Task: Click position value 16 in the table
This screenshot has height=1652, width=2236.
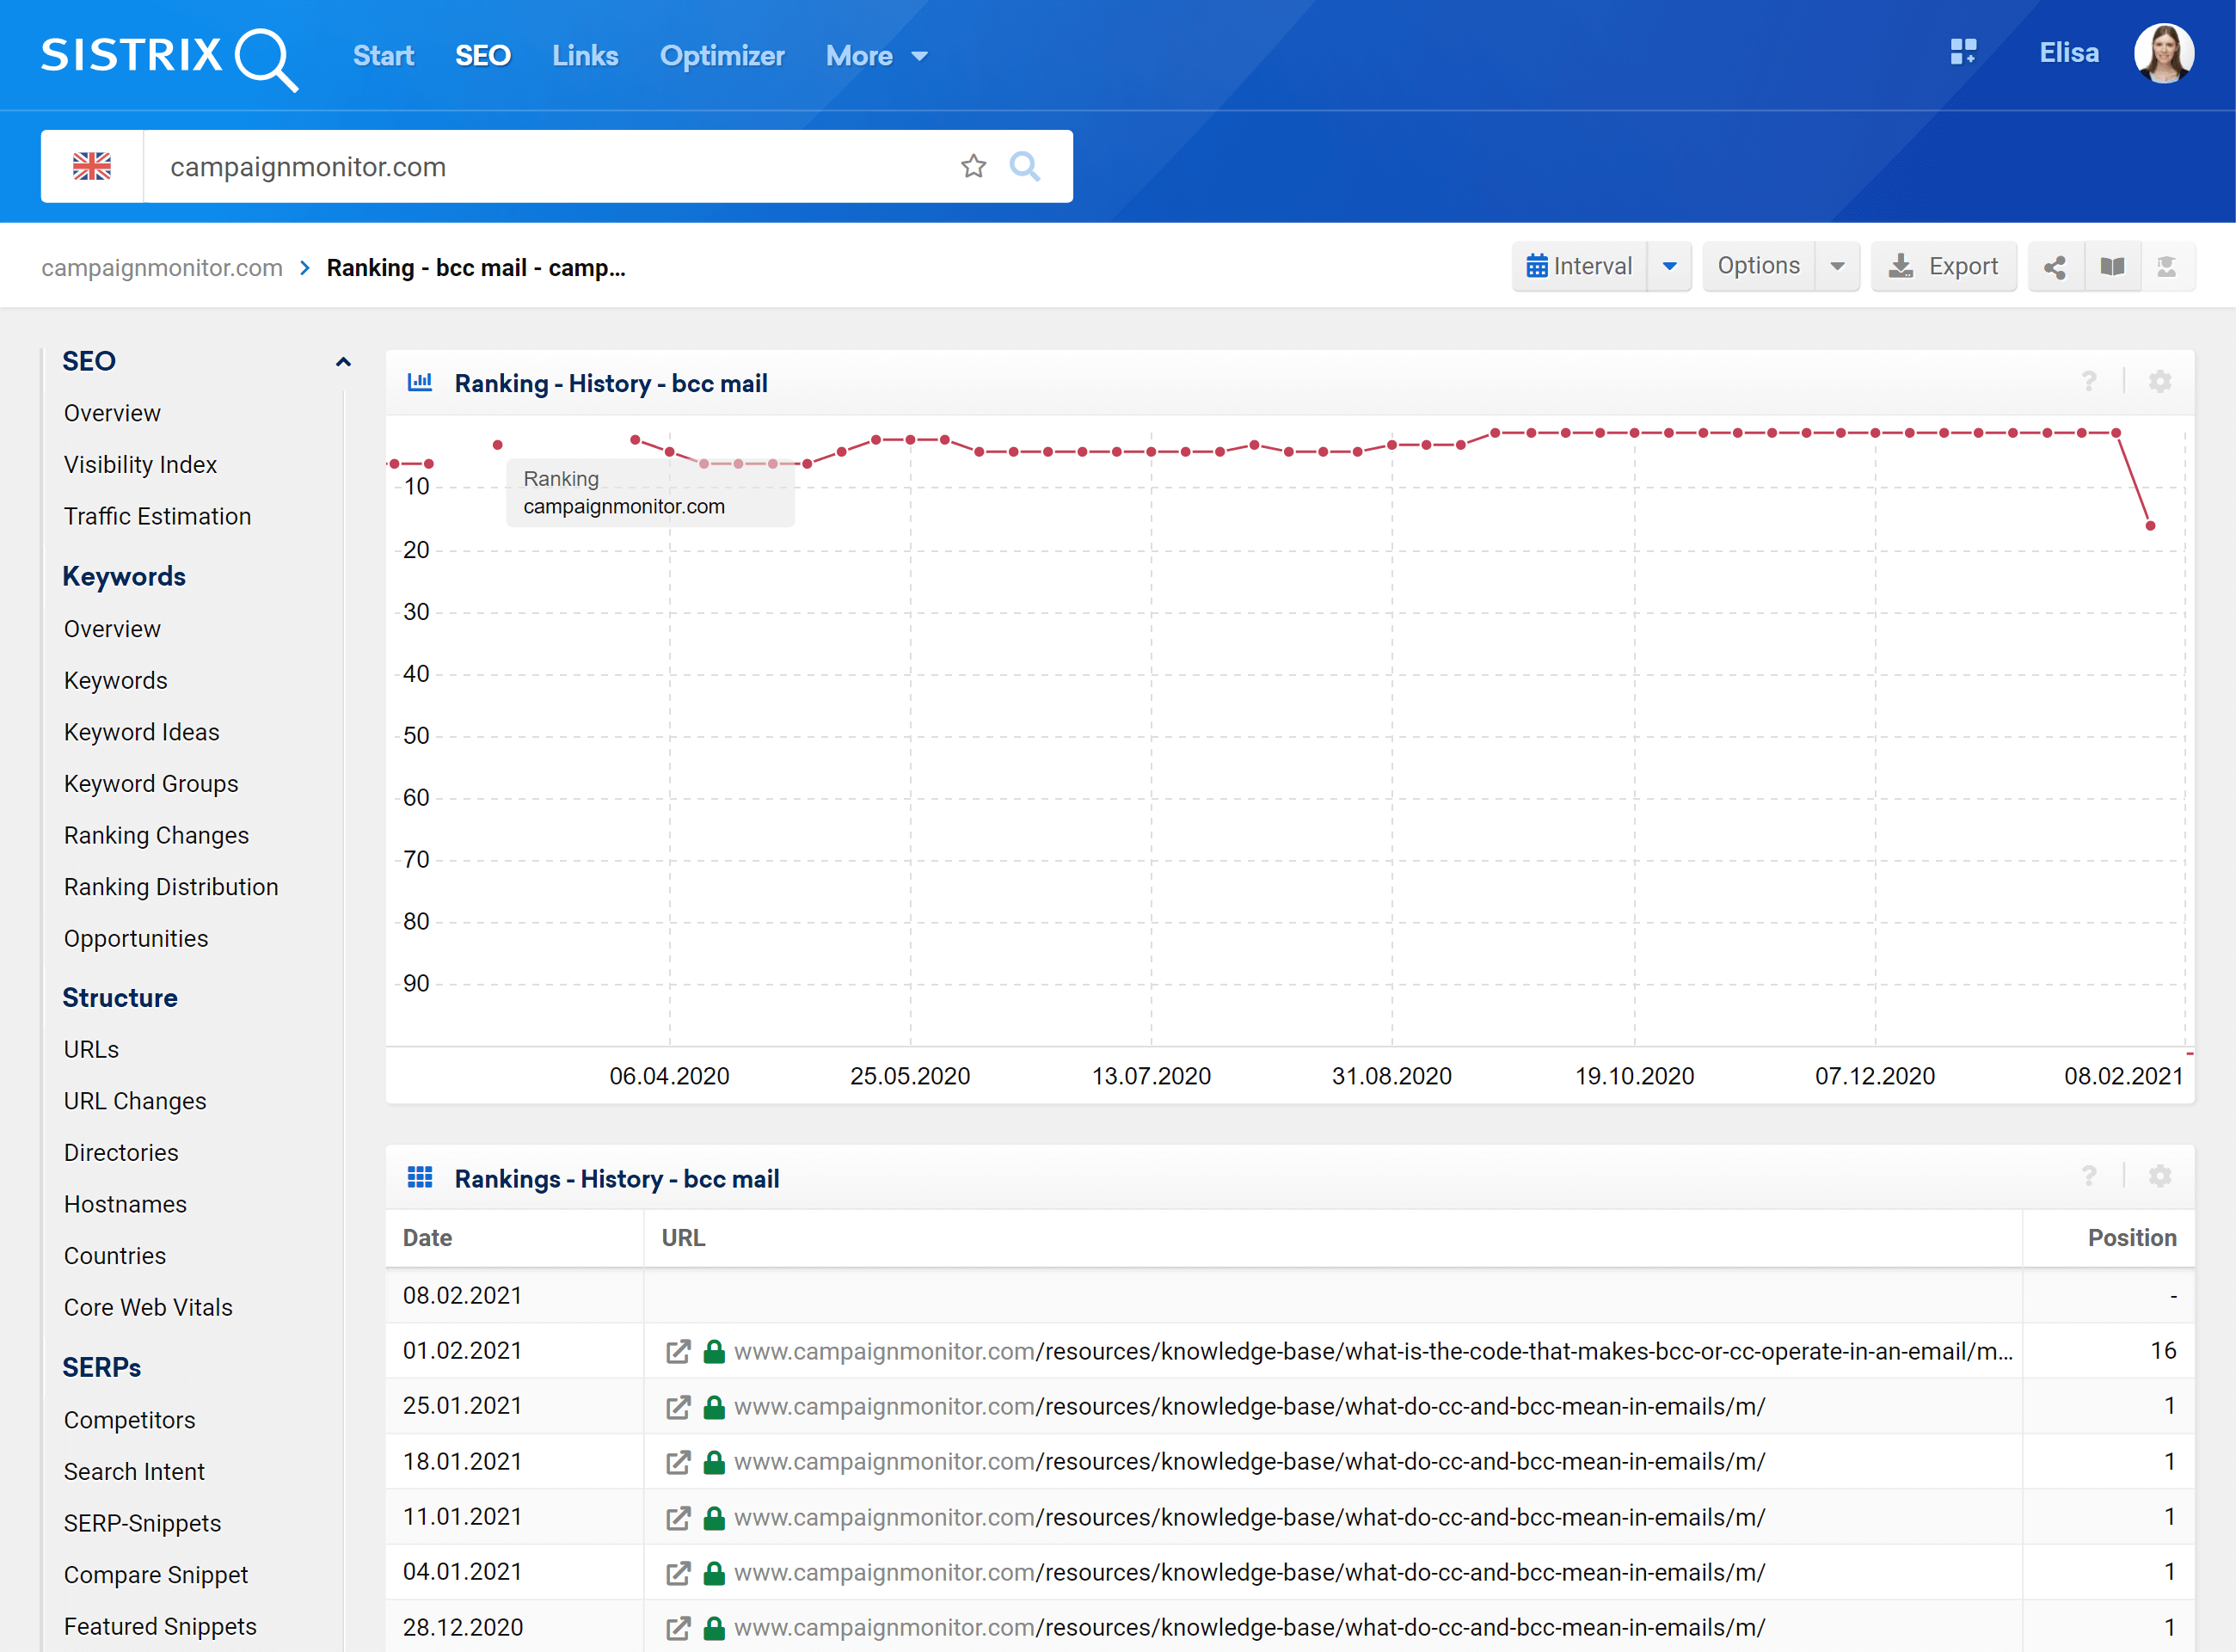Action: (x=2164, y=1351)
